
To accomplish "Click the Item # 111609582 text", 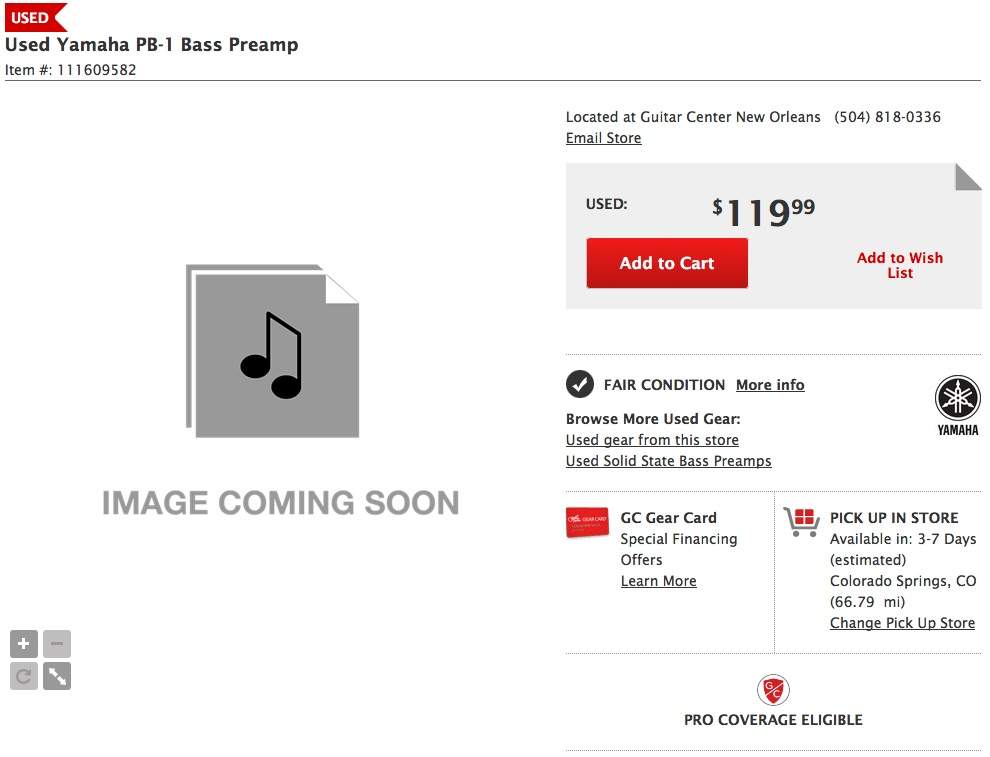I will pos(71,70).
